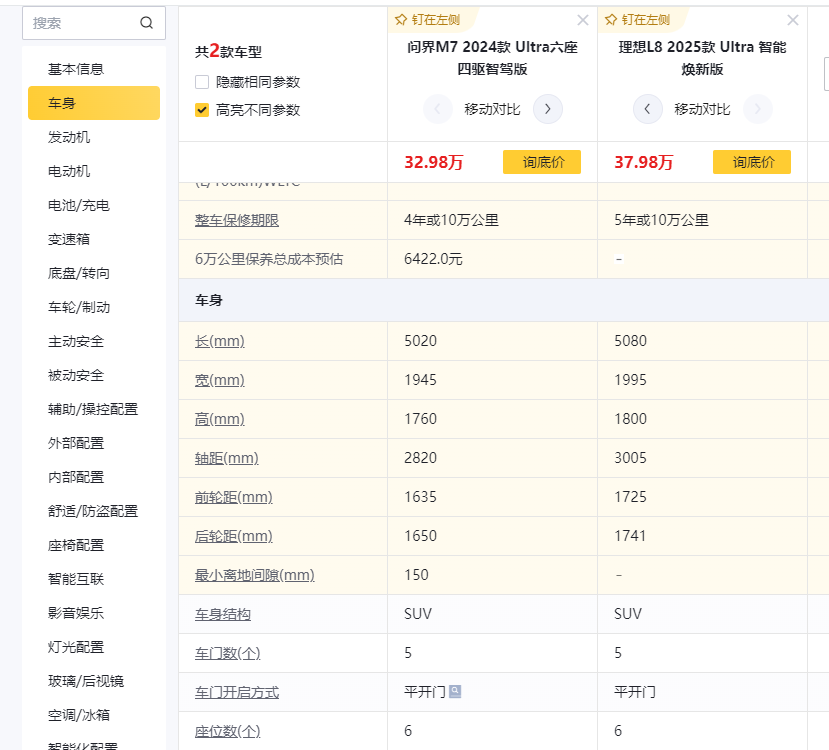
Task: Open 车身结构 parameter link
Action: click(223, 614)
